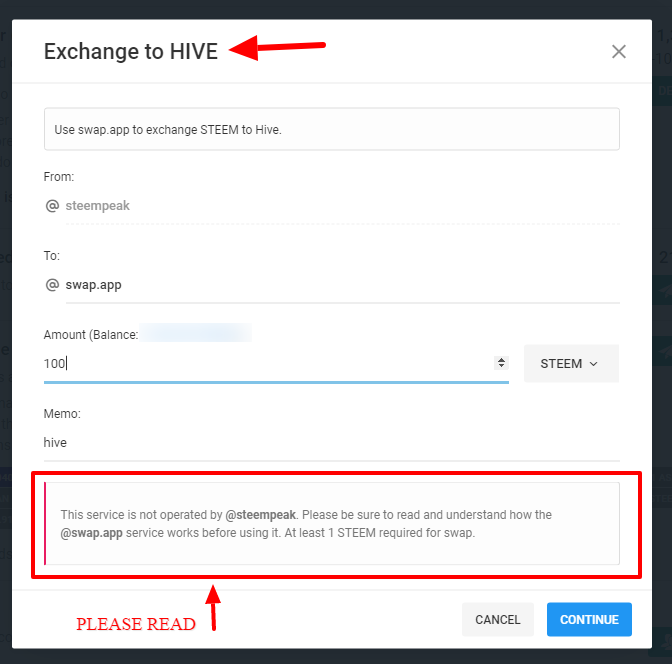Cancel the exchange with the CANCEL button
Image resolution: width=672 pixels, height=664 pixels.
498,620
